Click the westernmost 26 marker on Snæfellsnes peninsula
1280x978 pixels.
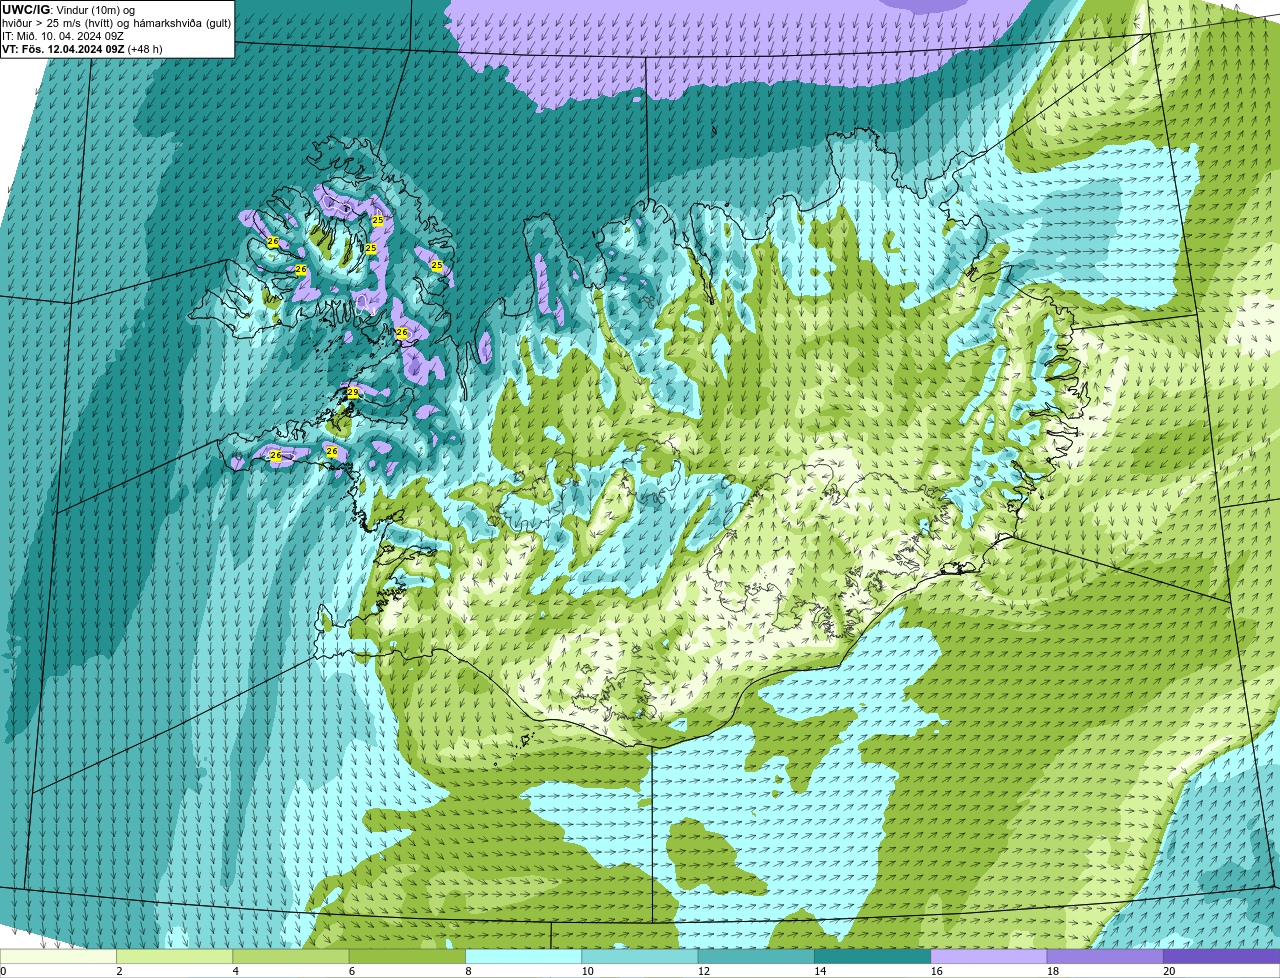pos(275,455)
